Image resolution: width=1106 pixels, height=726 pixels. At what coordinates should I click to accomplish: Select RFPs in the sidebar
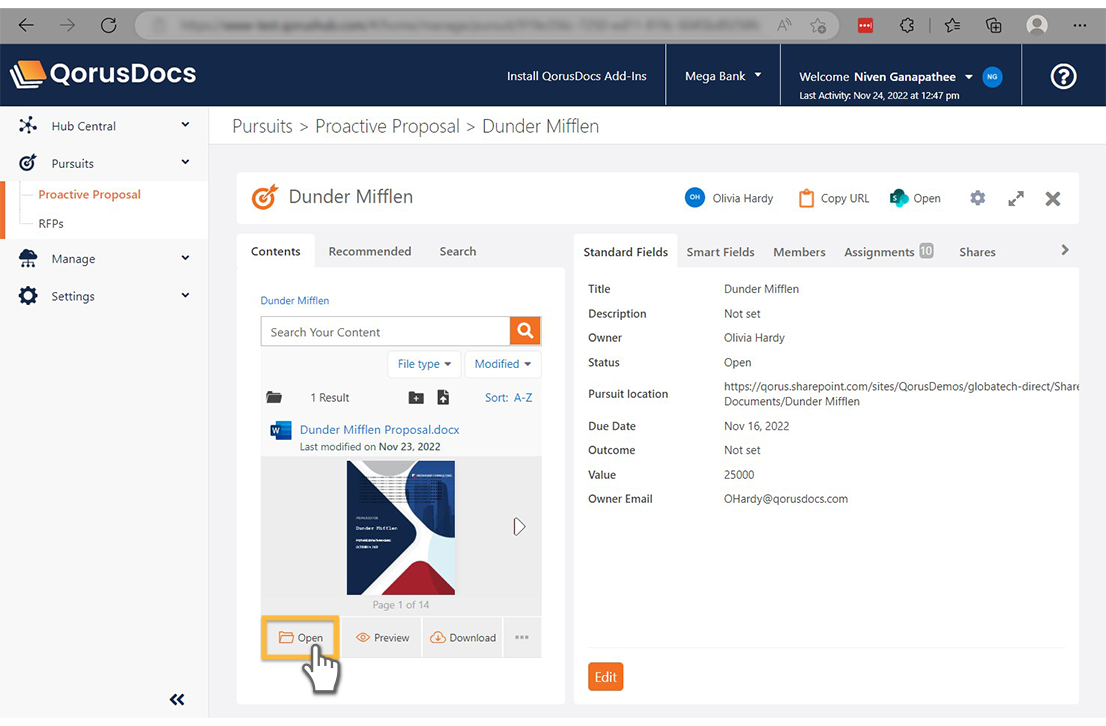click(51, 223)
